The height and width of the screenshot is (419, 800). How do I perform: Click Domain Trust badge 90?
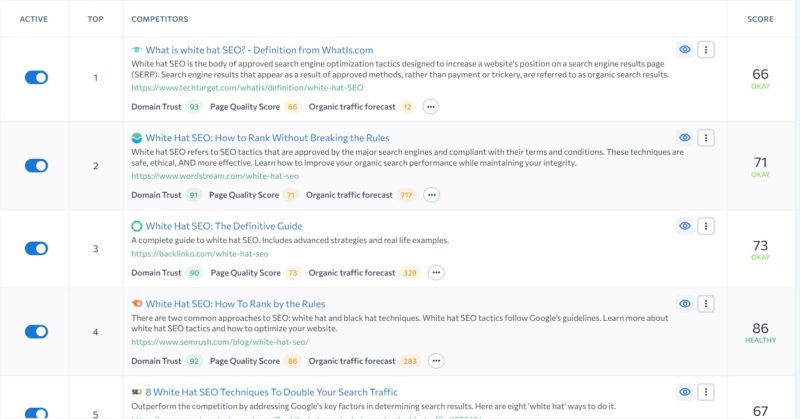point(194,273)
